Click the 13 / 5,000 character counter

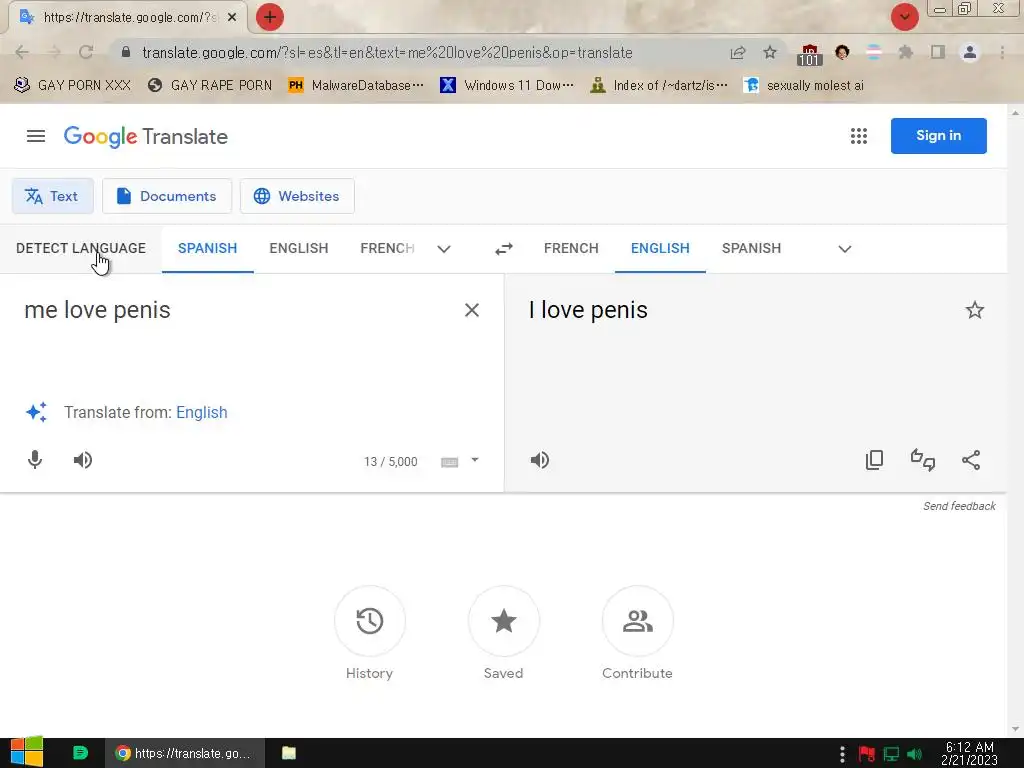391,462
